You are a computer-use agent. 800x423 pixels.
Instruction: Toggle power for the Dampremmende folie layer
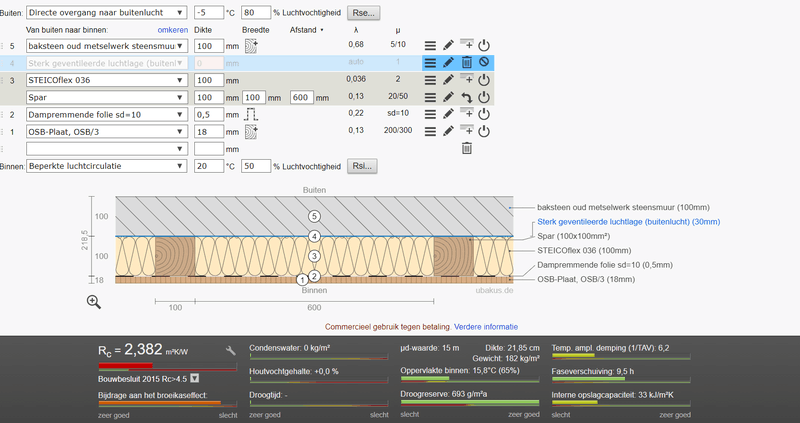pyautogui.click(x=484, y=114)
